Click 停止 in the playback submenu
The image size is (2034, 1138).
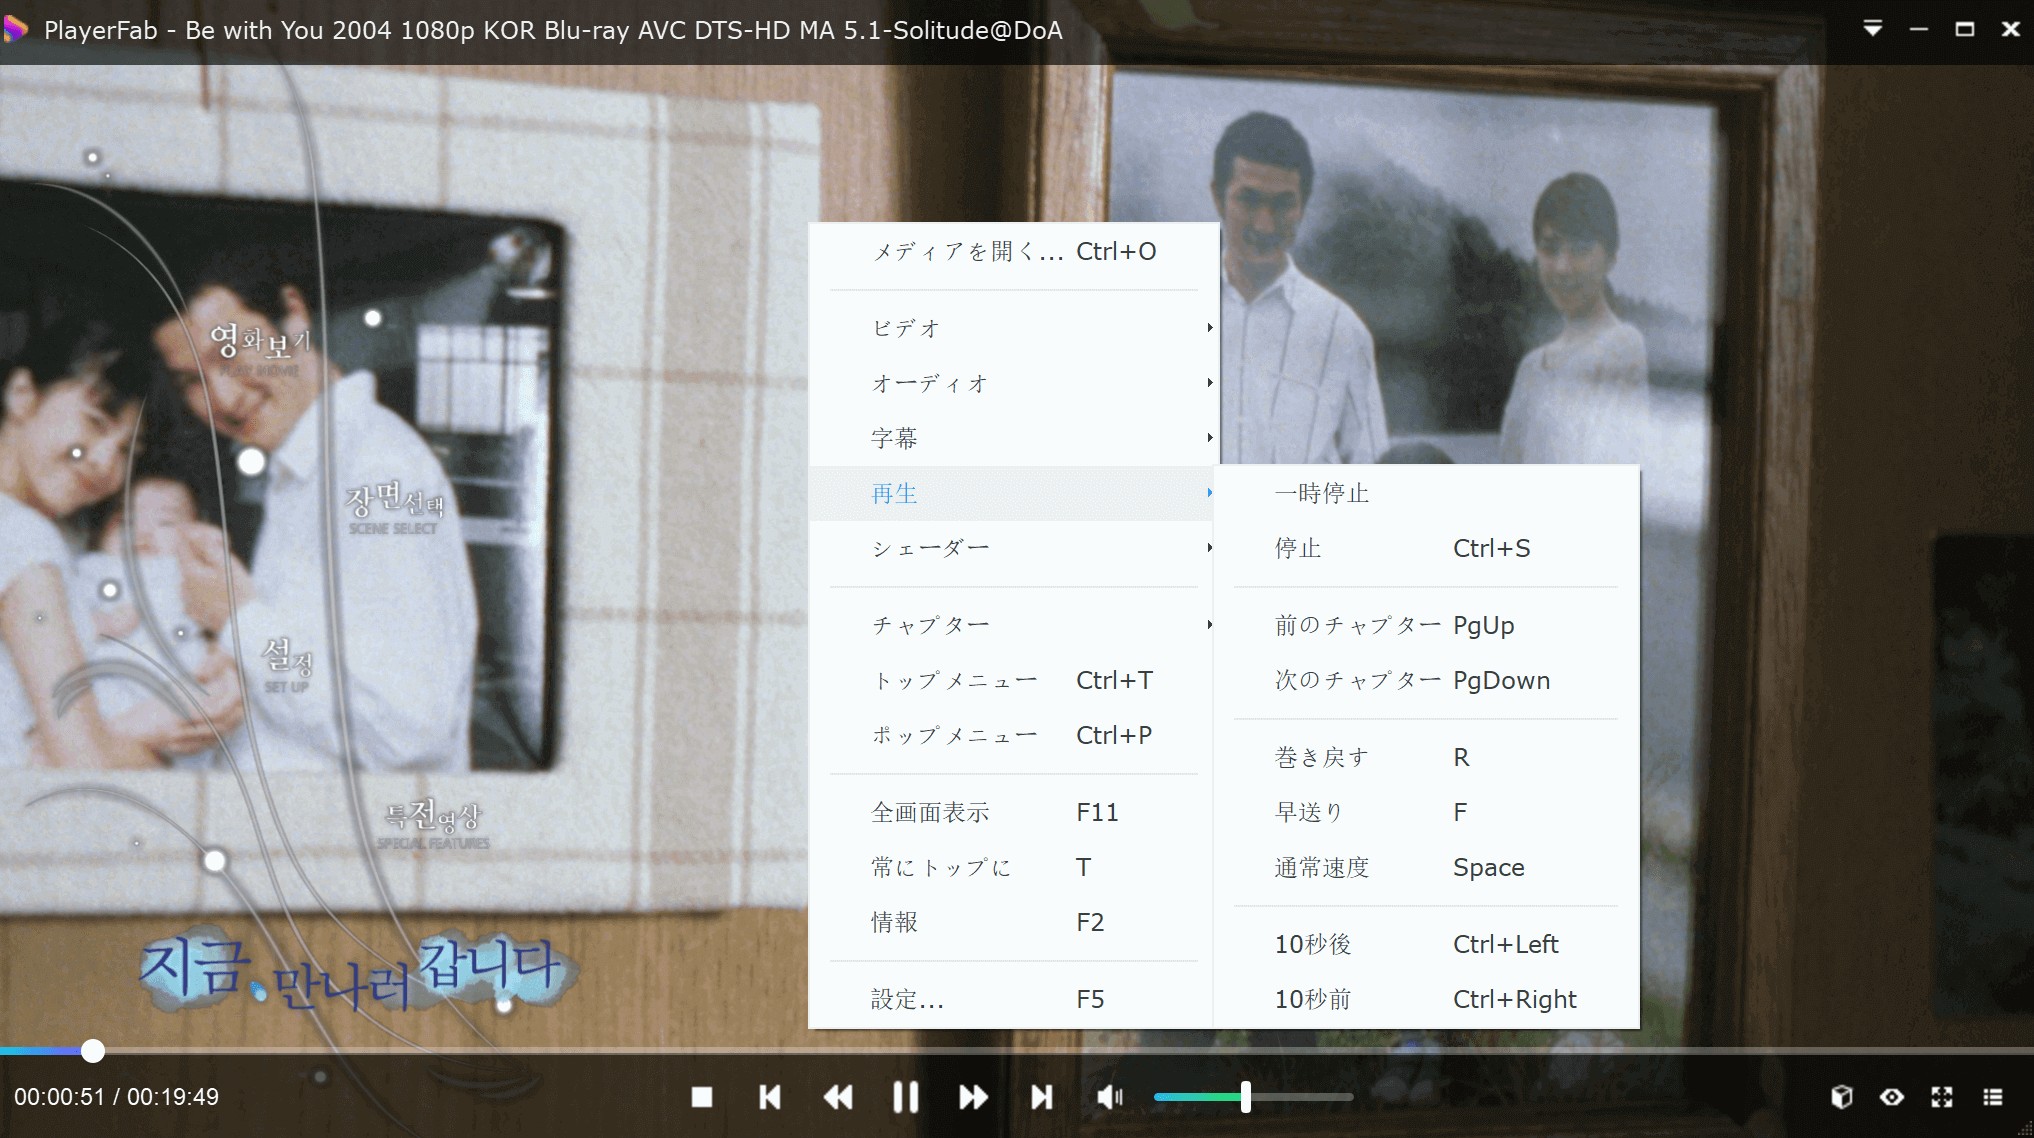pyautogui.click(x=1427, y=548)
